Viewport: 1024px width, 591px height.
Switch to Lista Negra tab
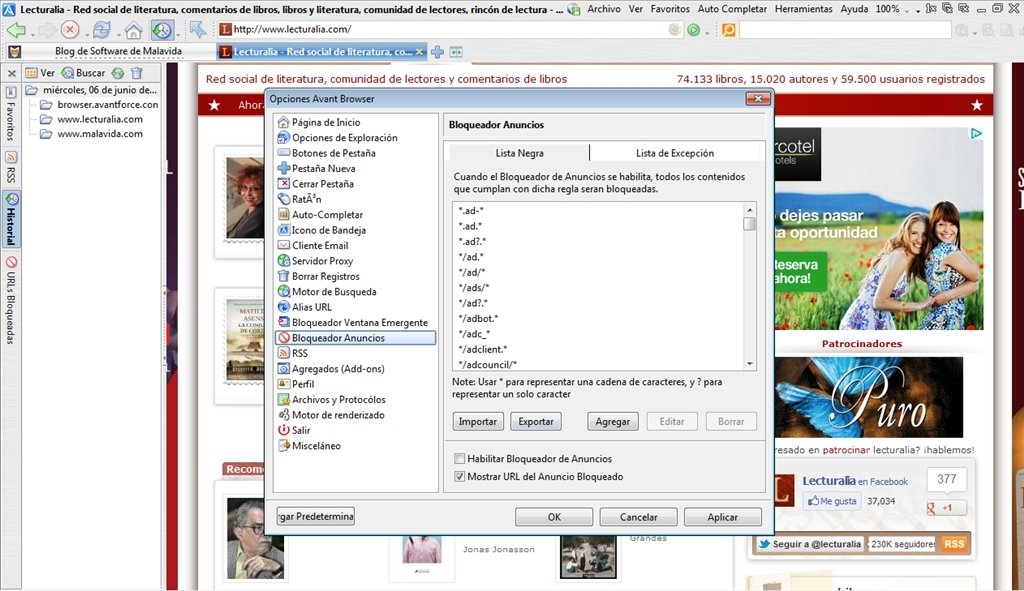click(x=519, y=153)
